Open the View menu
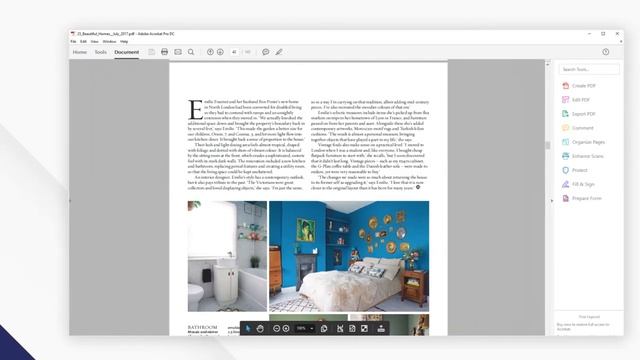The width and height of the screenshot is (640, 360). (94, 42)
